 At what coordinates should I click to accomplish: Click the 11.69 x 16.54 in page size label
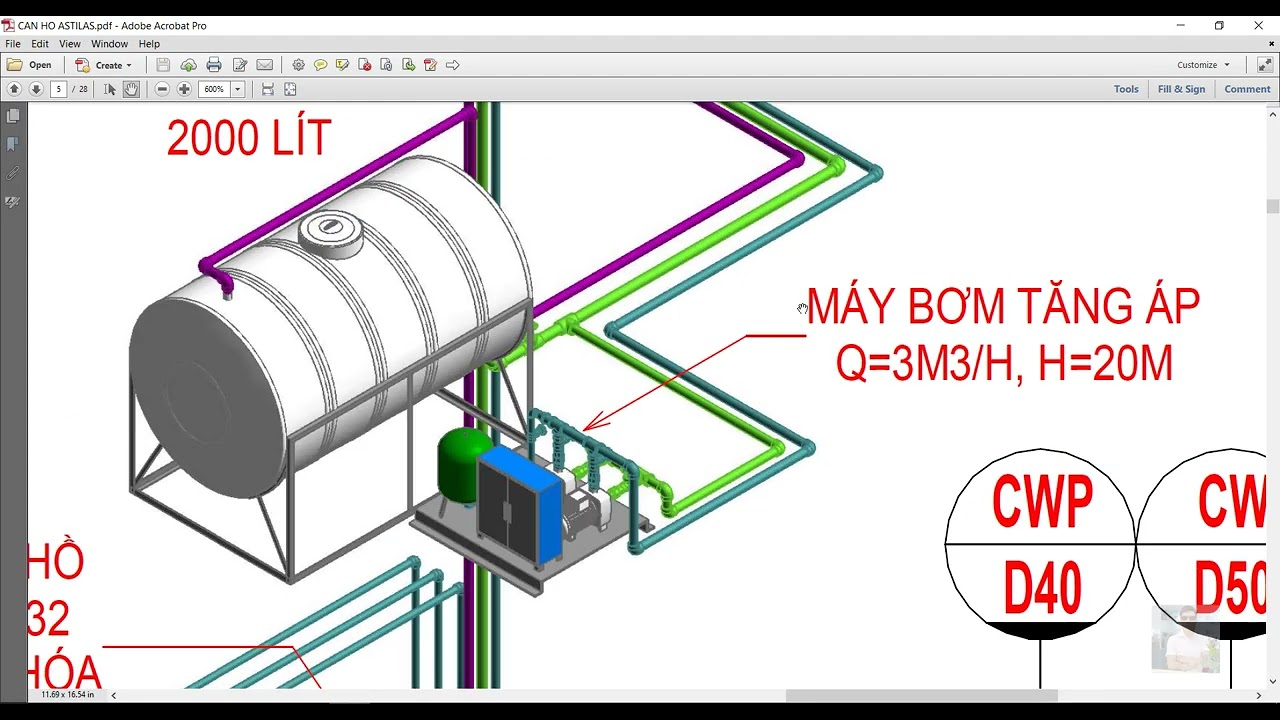click(68, 694)
